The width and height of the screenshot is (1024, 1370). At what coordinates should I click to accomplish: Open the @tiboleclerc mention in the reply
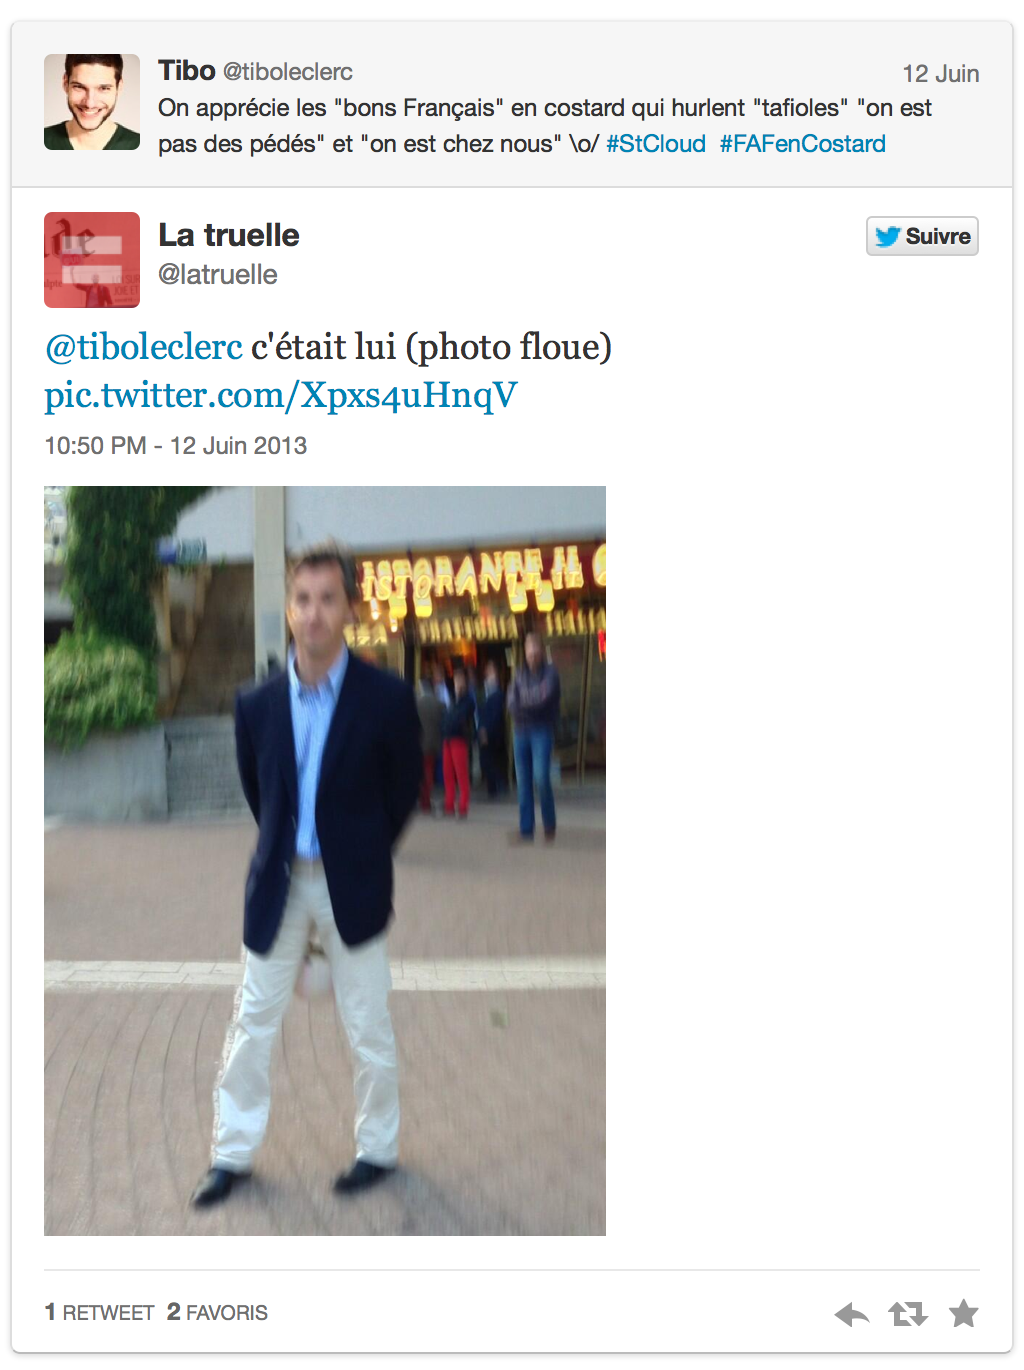pos(144,347)
